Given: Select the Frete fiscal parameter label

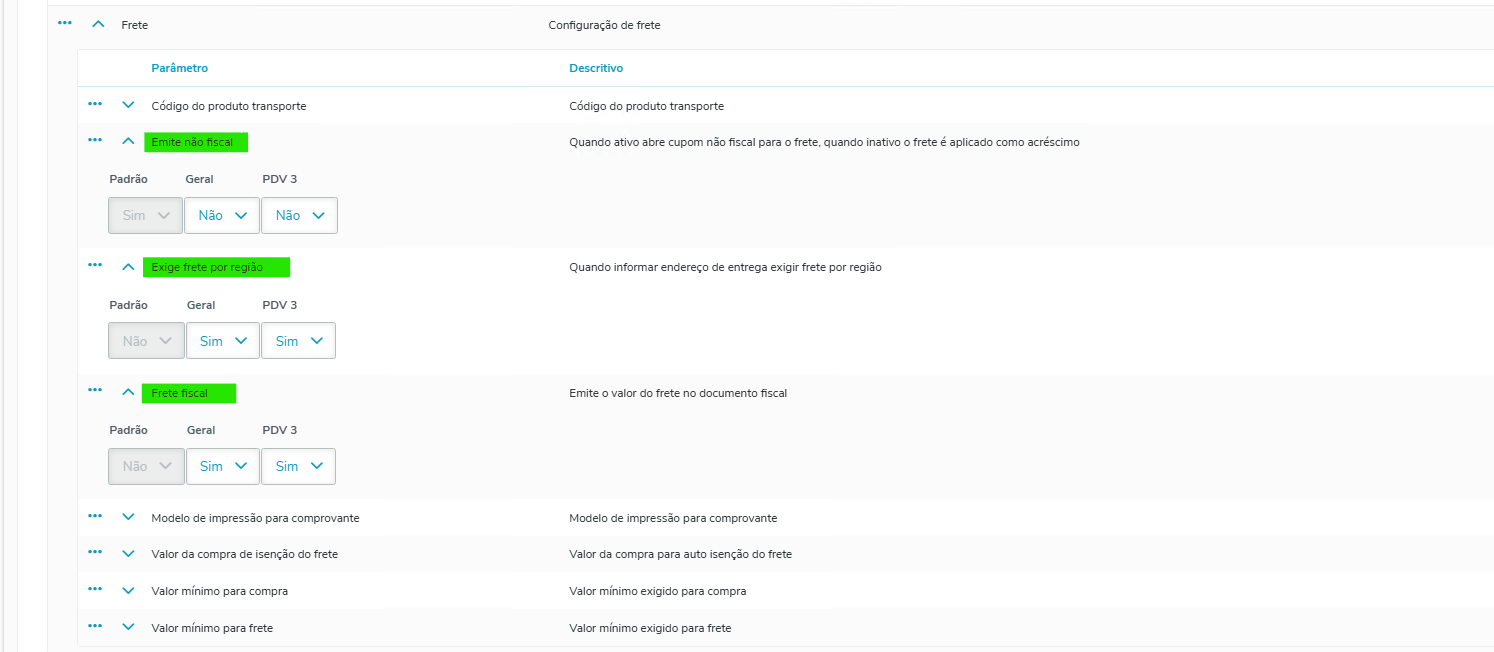Looking at the screenshot, I should tap(180, 393).
